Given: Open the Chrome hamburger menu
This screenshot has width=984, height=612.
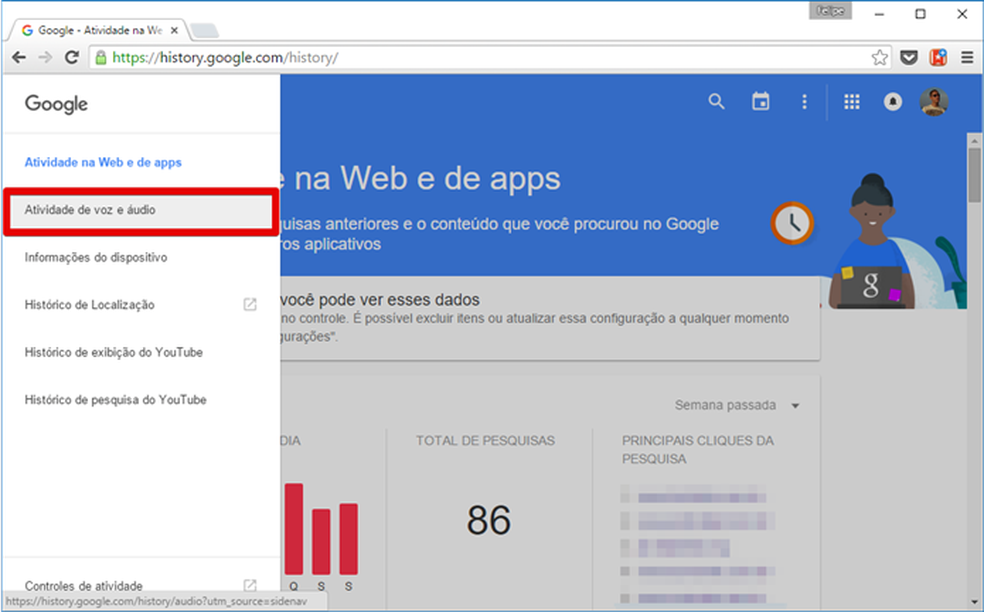Looking at the screenshot, I should click(967, 58).
